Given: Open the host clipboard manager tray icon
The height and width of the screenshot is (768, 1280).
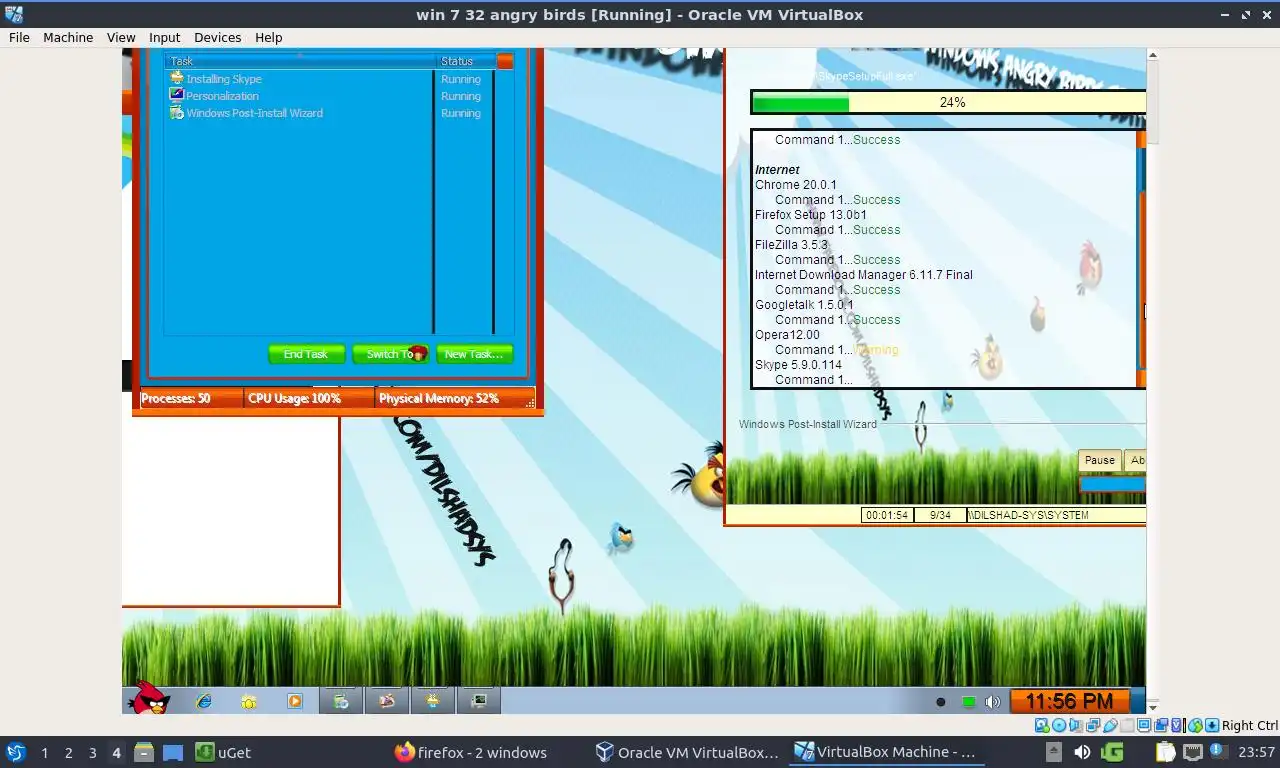Looking at the screenshot, I should pyautogui.click(x=1166, y=752).
